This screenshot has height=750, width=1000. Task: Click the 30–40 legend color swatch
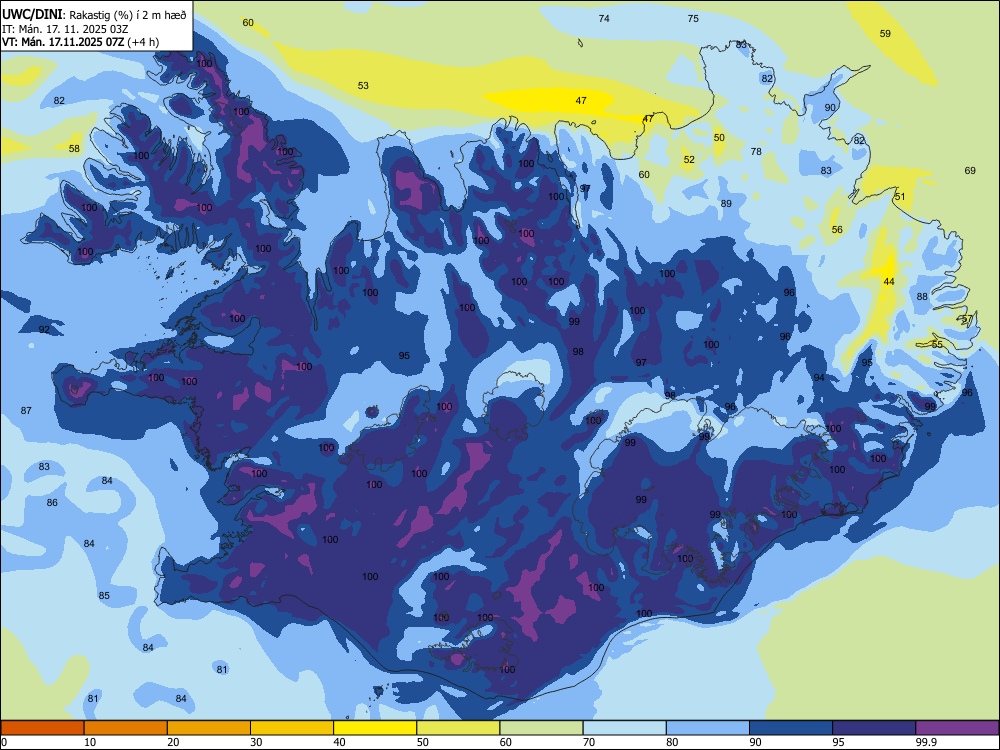pos(292,728)
